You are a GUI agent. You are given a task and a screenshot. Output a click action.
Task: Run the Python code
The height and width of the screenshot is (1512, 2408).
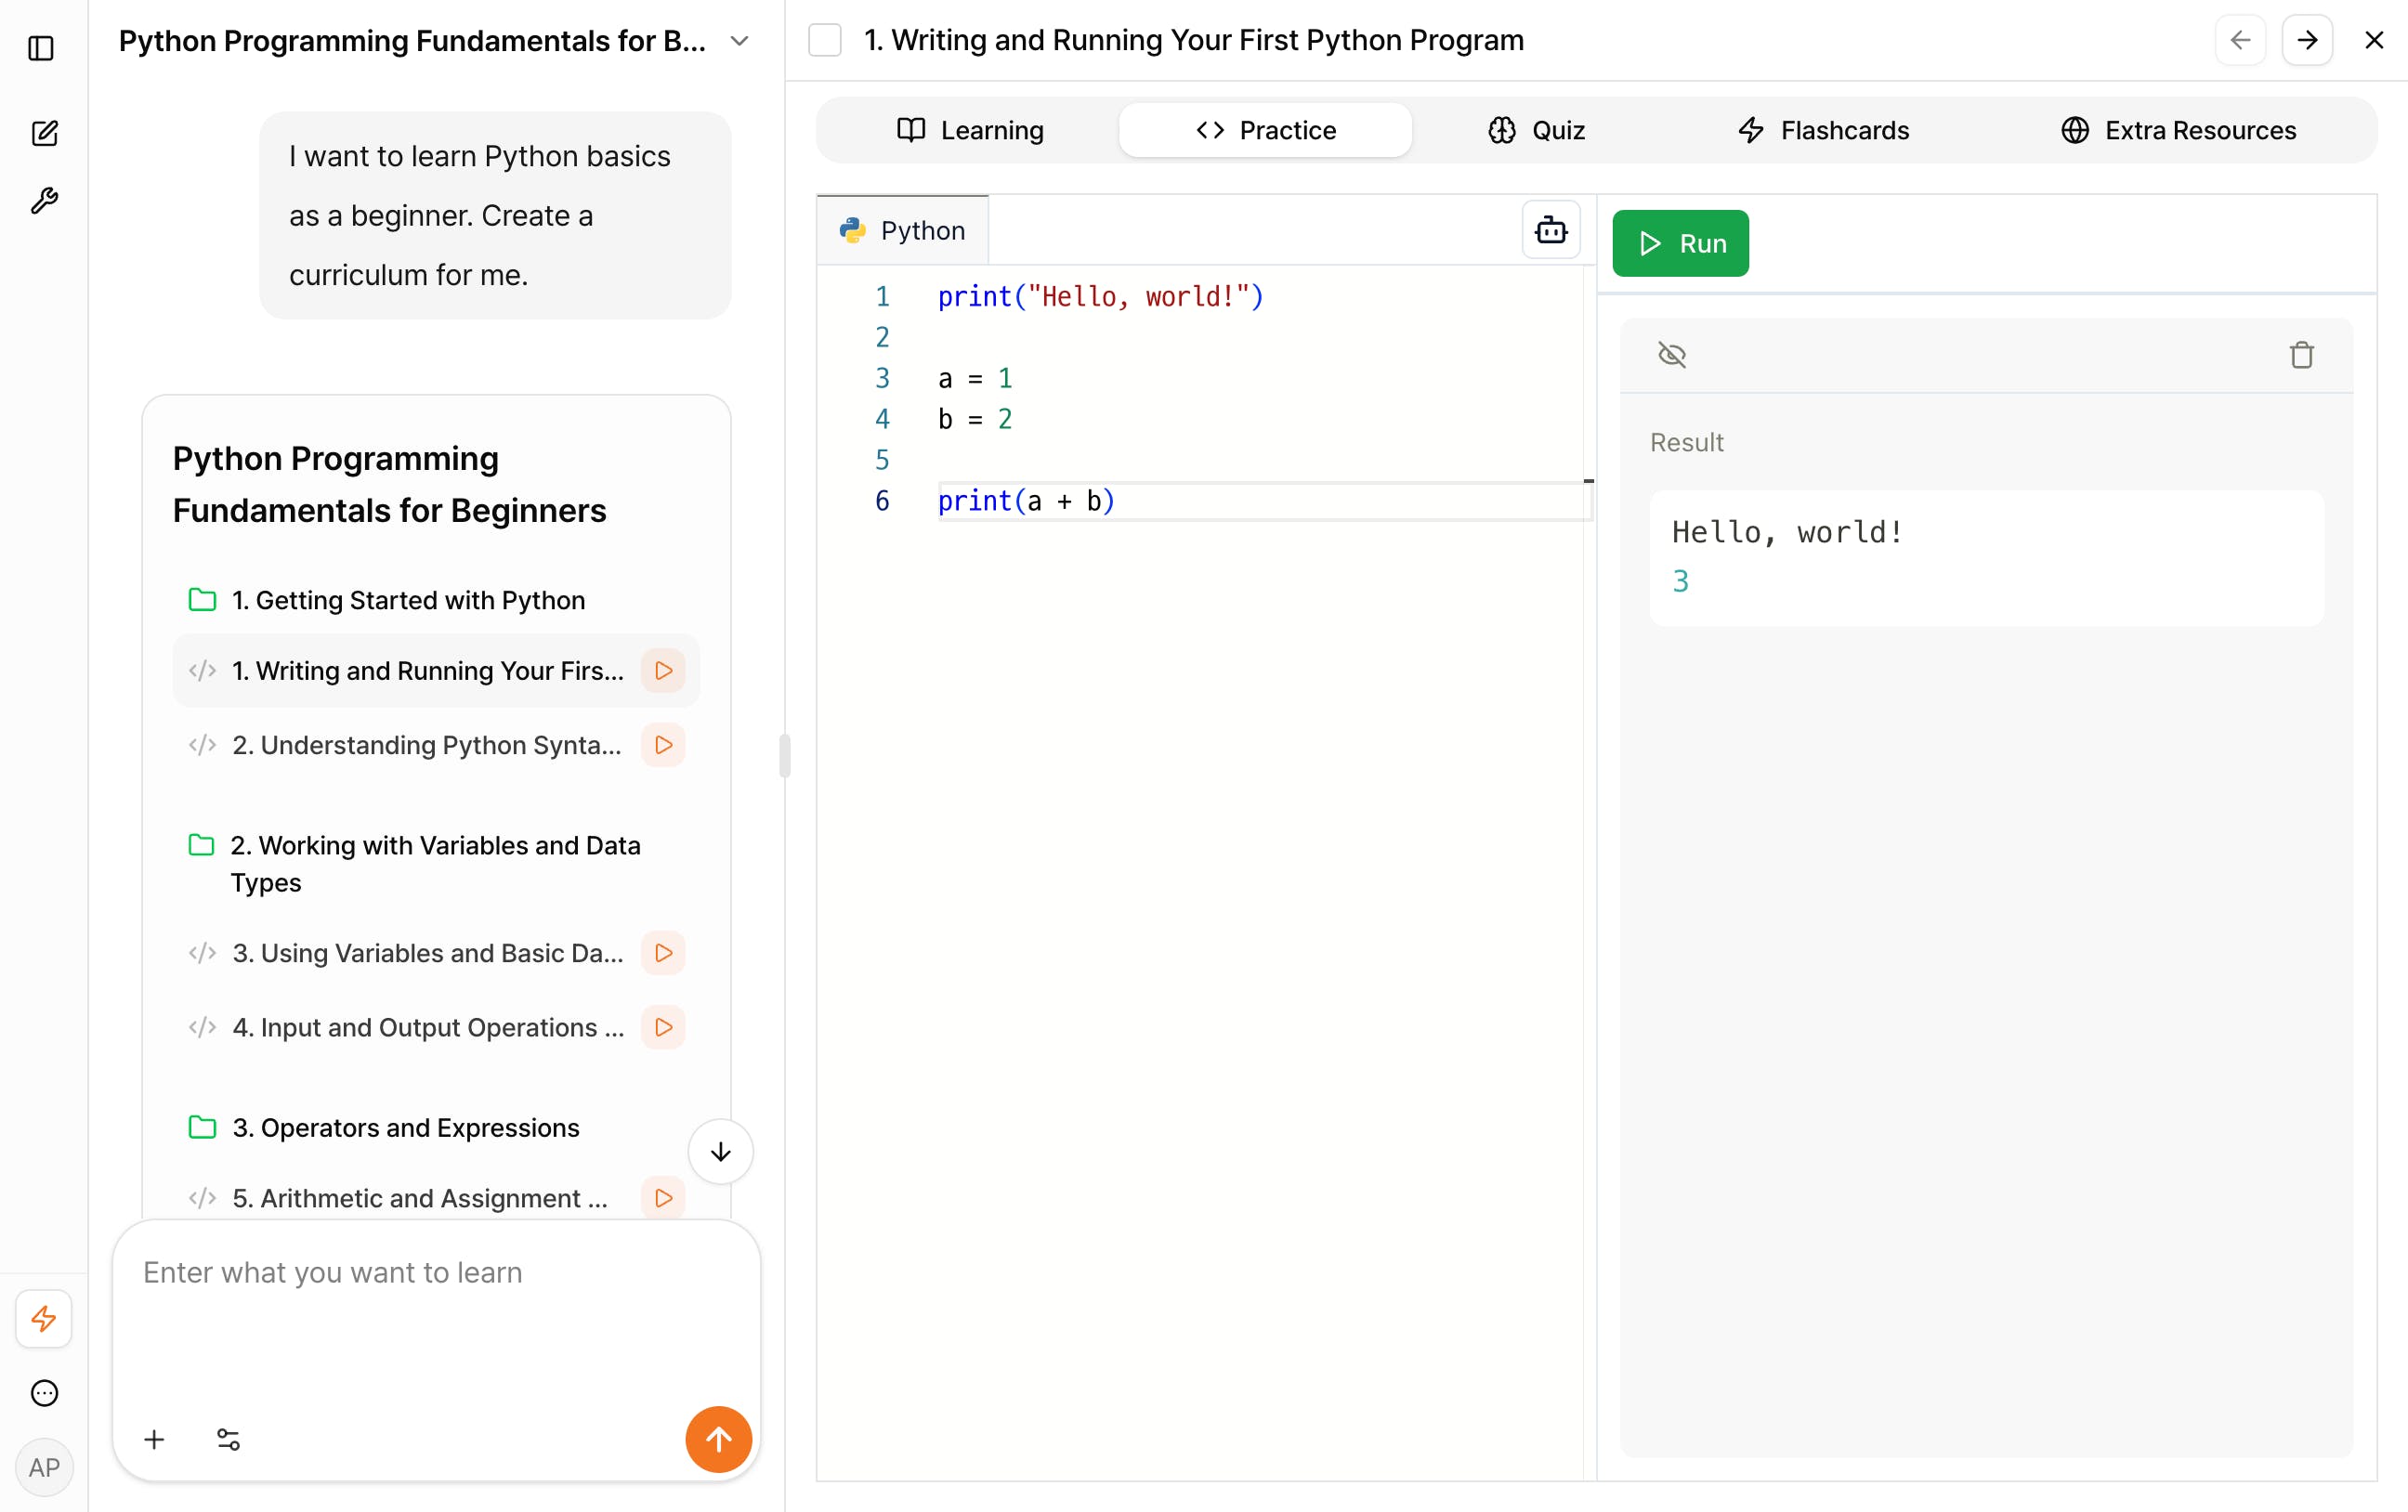pyautogui.click(x=1680, y=243)
